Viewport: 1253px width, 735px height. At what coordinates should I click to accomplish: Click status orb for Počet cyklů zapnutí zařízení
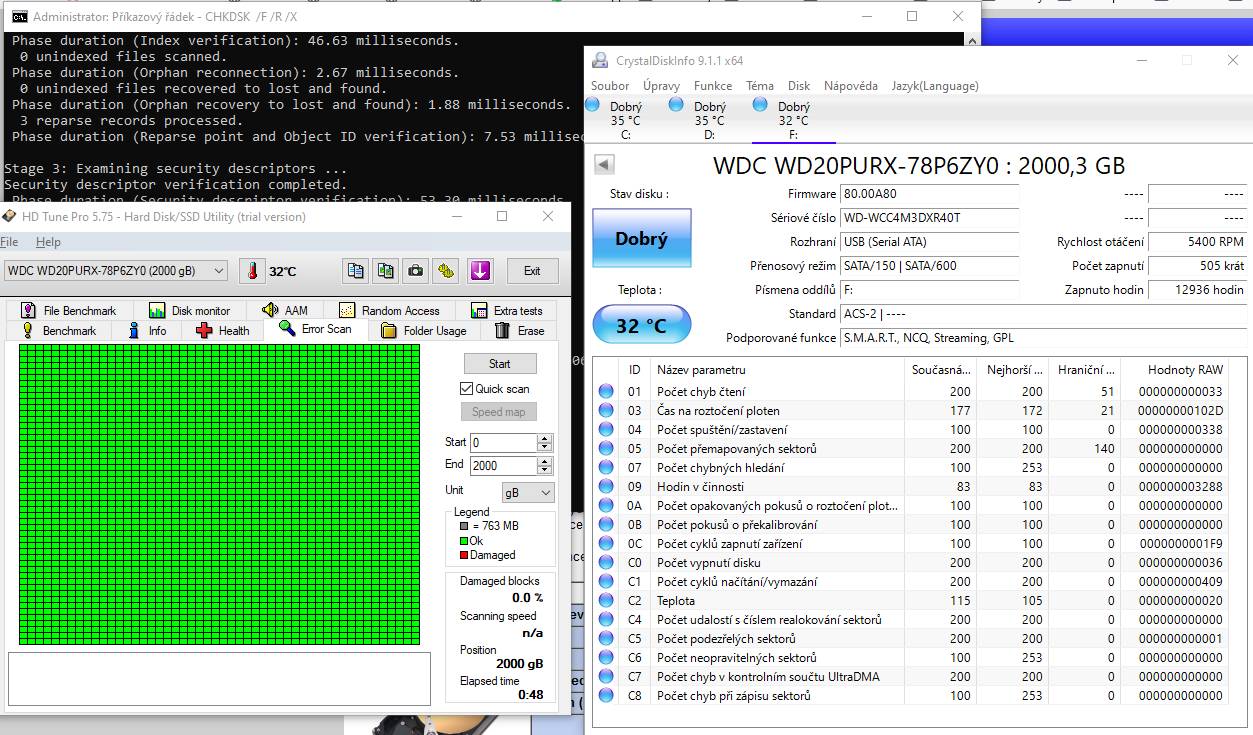pos(606,544)
